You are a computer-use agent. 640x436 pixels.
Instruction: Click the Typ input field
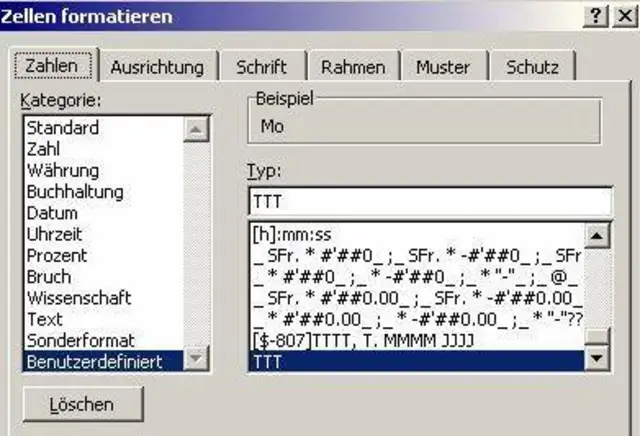point(430,201)
